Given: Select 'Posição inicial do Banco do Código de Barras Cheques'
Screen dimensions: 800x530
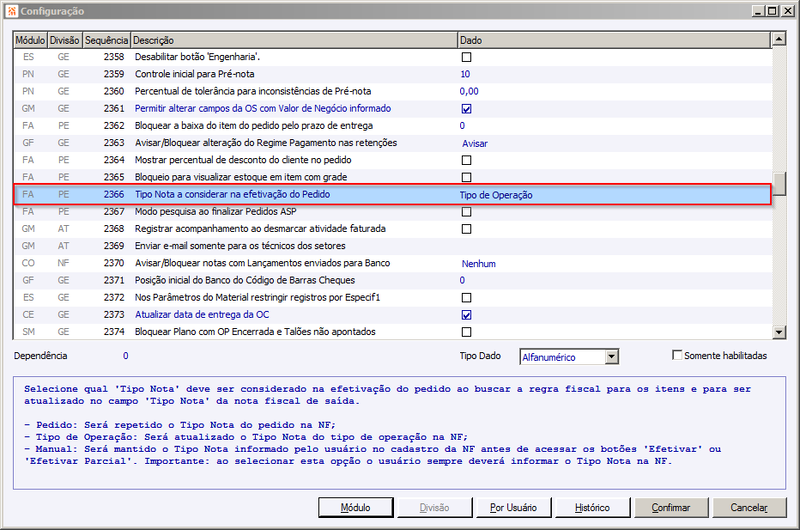Looking at the screenshot, I should coord(392,280).
